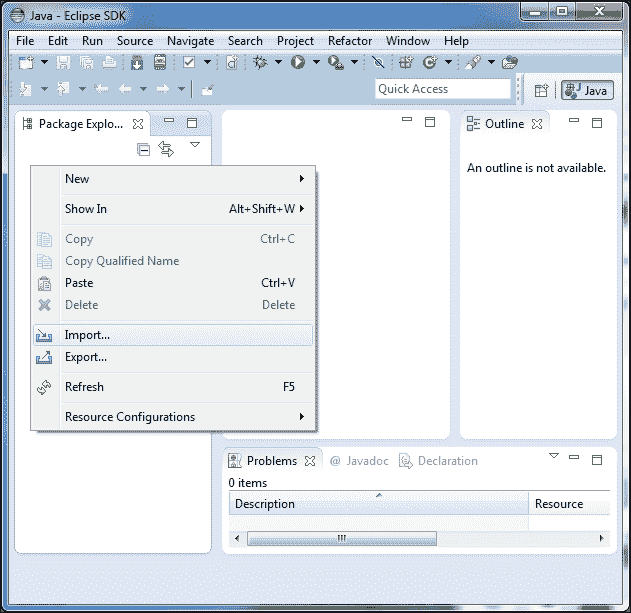Click the Save All toolbar icon

click(86, 63)
